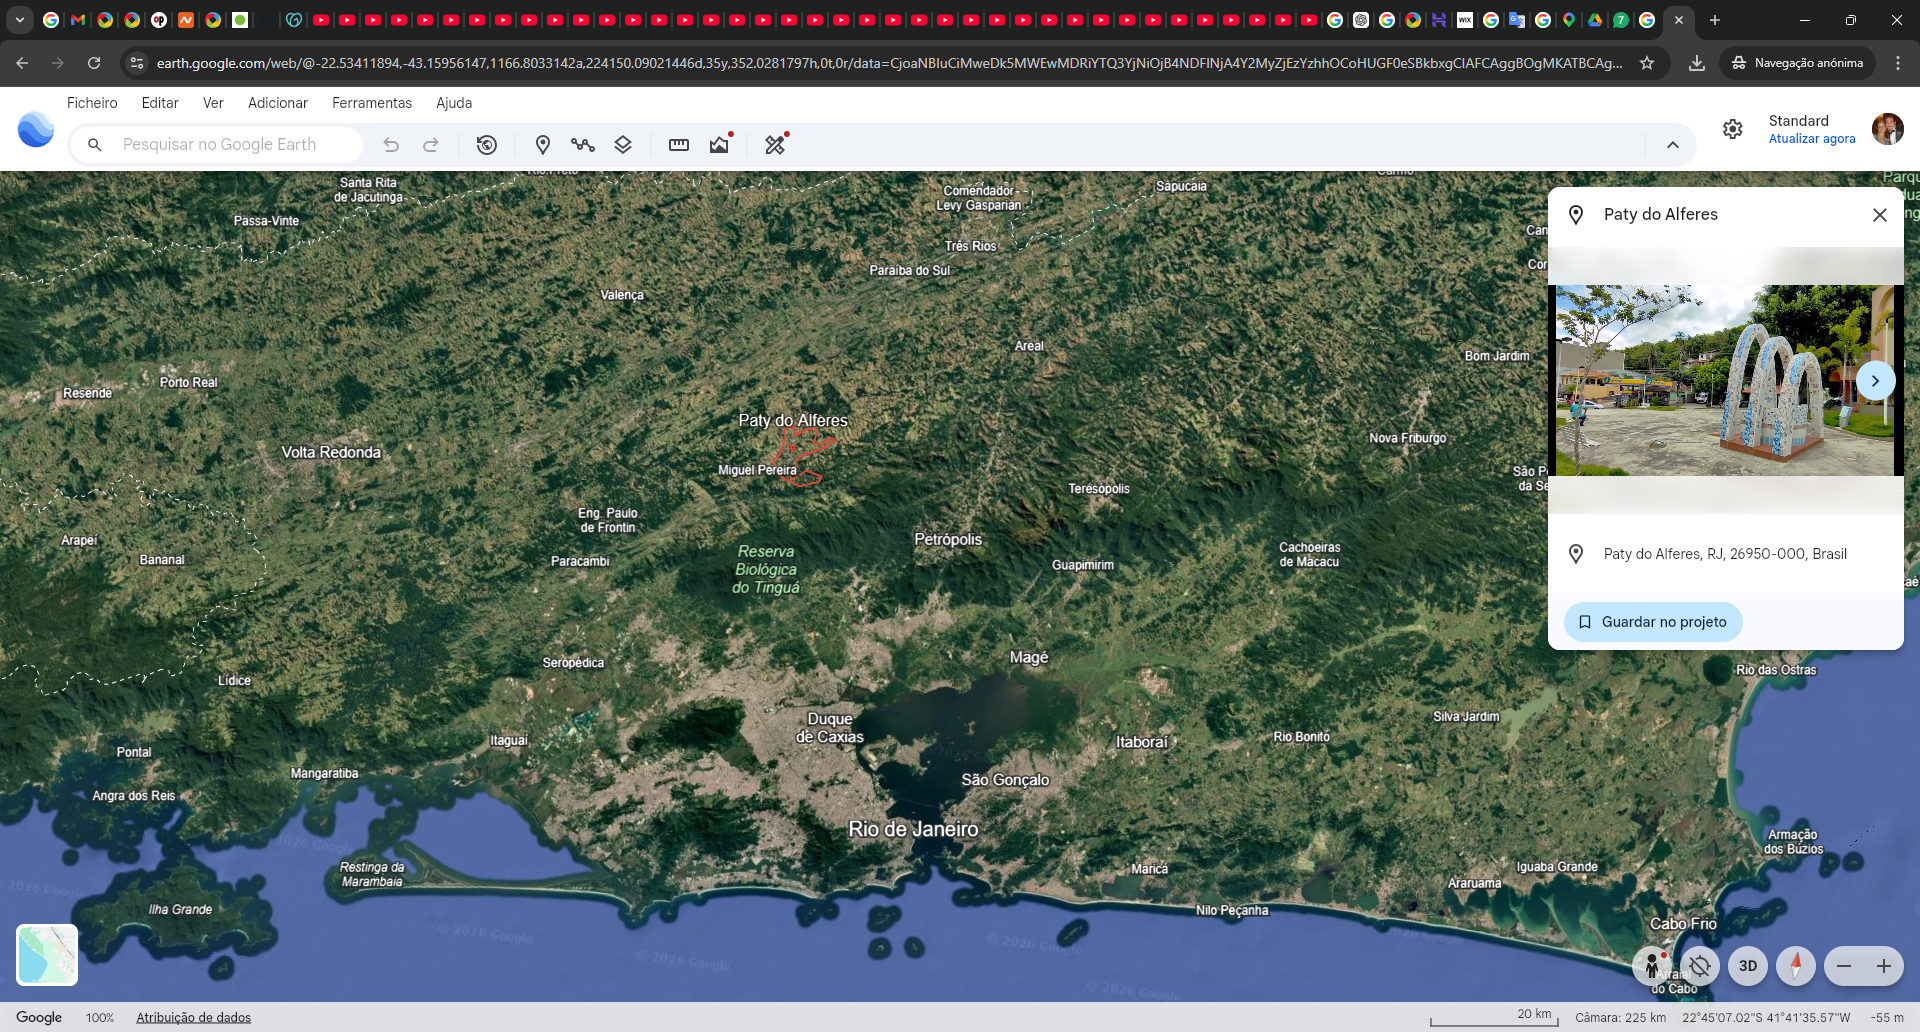Screen dimensions: 1920x1032
Task: Click Guardar no projeto button
Action: click(1653, 622)
